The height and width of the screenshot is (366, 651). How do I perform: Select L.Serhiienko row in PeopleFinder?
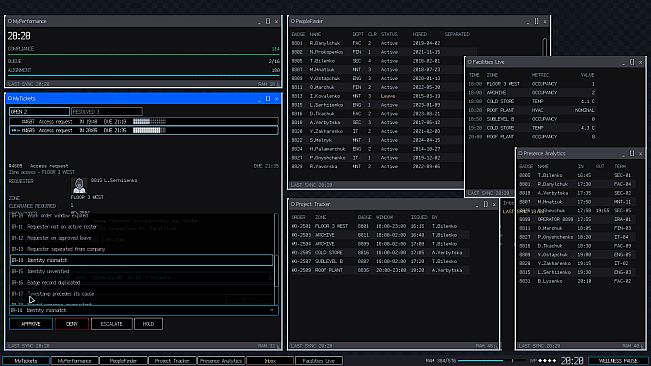tap(376, 105)
